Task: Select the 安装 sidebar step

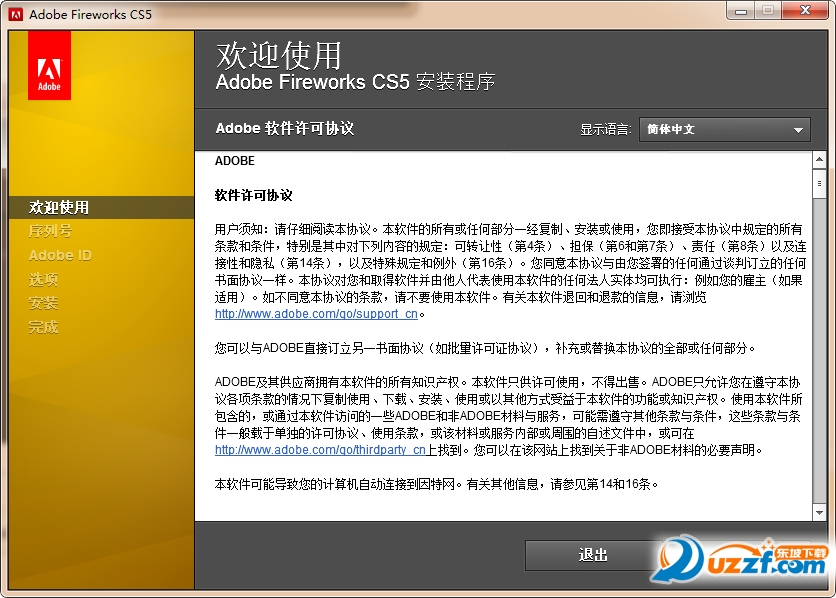Action: pos(43,303)
